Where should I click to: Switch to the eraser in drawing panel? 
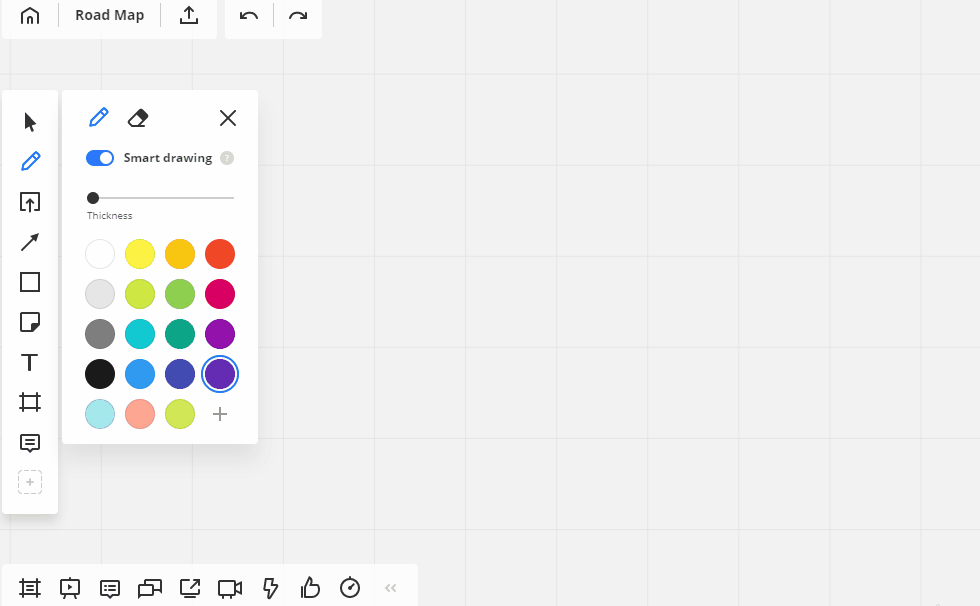click(x=138, y=118)
